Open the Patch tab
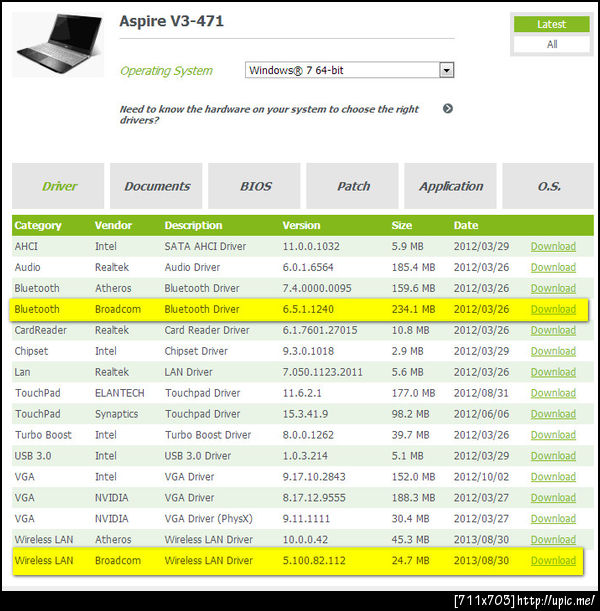Screen dimensions: 600x611 [353, 186]
